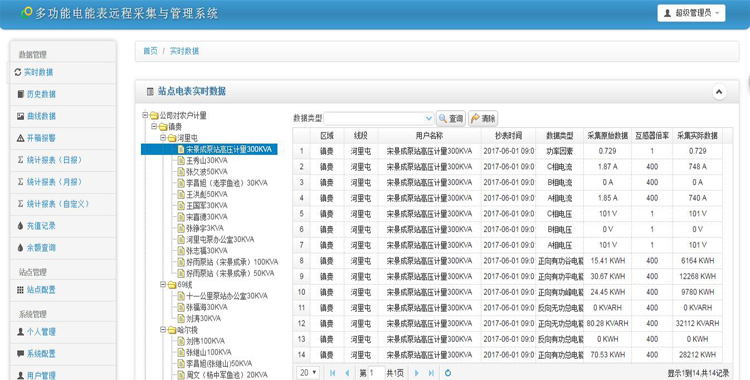The height and width of the screenshot is (380, 750).
Task: Refresh the data table
Action: [x=448, y=373]
